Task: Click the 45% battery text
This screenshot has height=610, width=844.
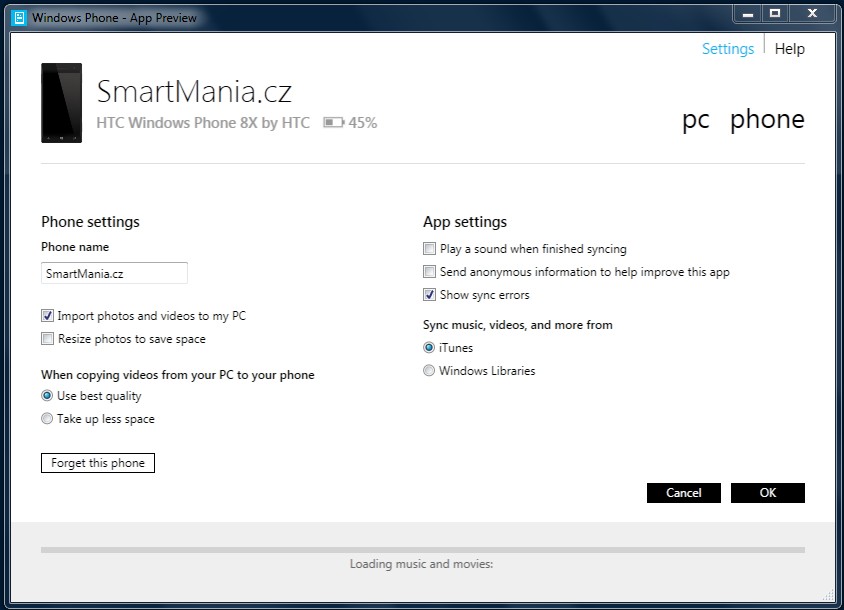Action: pyautogui.click(x=363, y=123)
